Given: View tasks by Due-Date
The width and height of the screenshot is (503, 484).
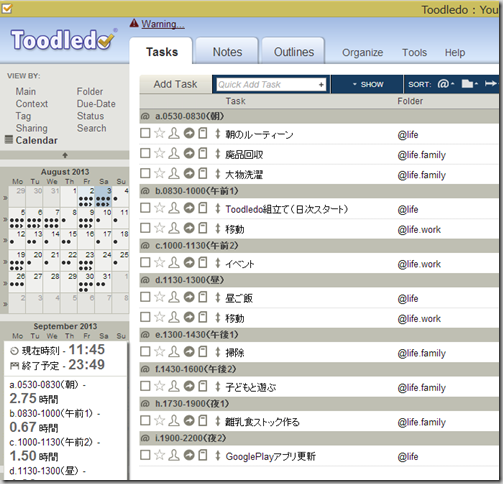Looking at the screenshot, I should click(96, 104).
